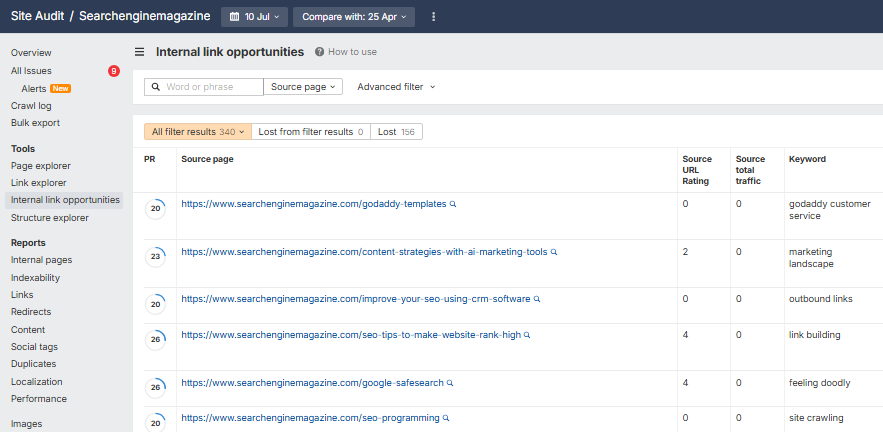The width and height of the screenshot is (883, 432).
Task: Click the red issues count badge
Action: coord(114,71)
